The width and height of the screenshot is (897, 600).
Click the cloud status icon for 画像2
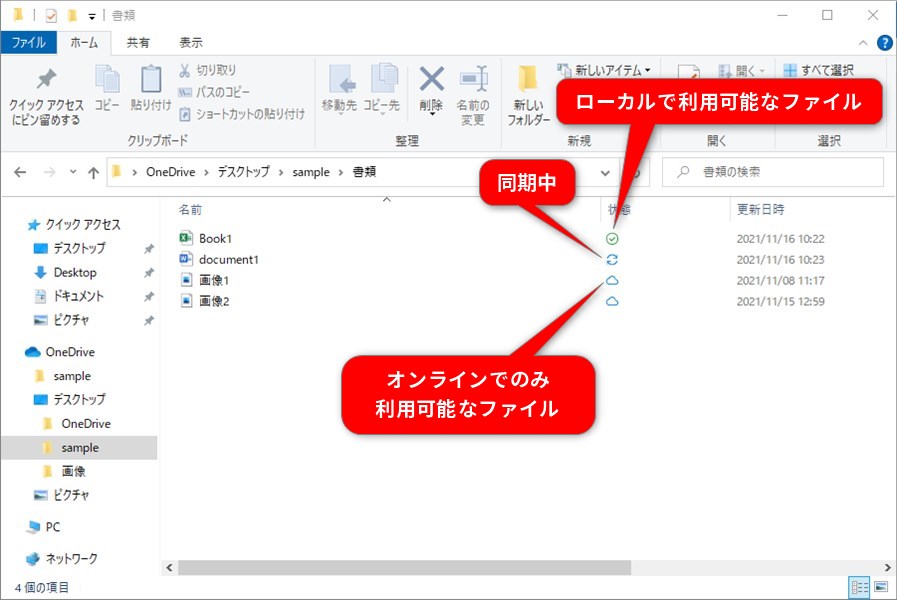point(612,301)
